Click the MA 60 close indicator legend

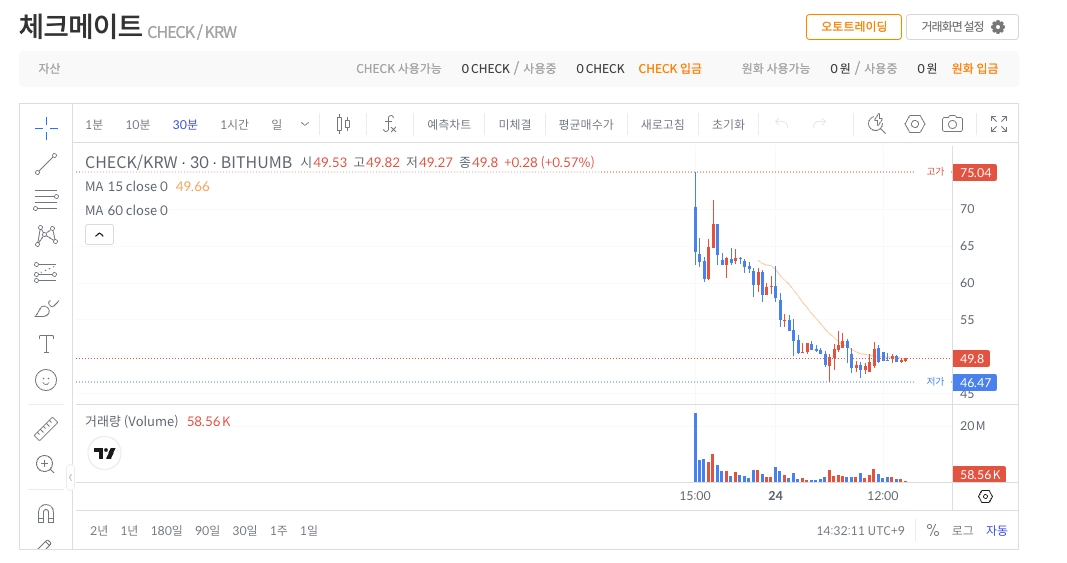[x=127, y=210]
